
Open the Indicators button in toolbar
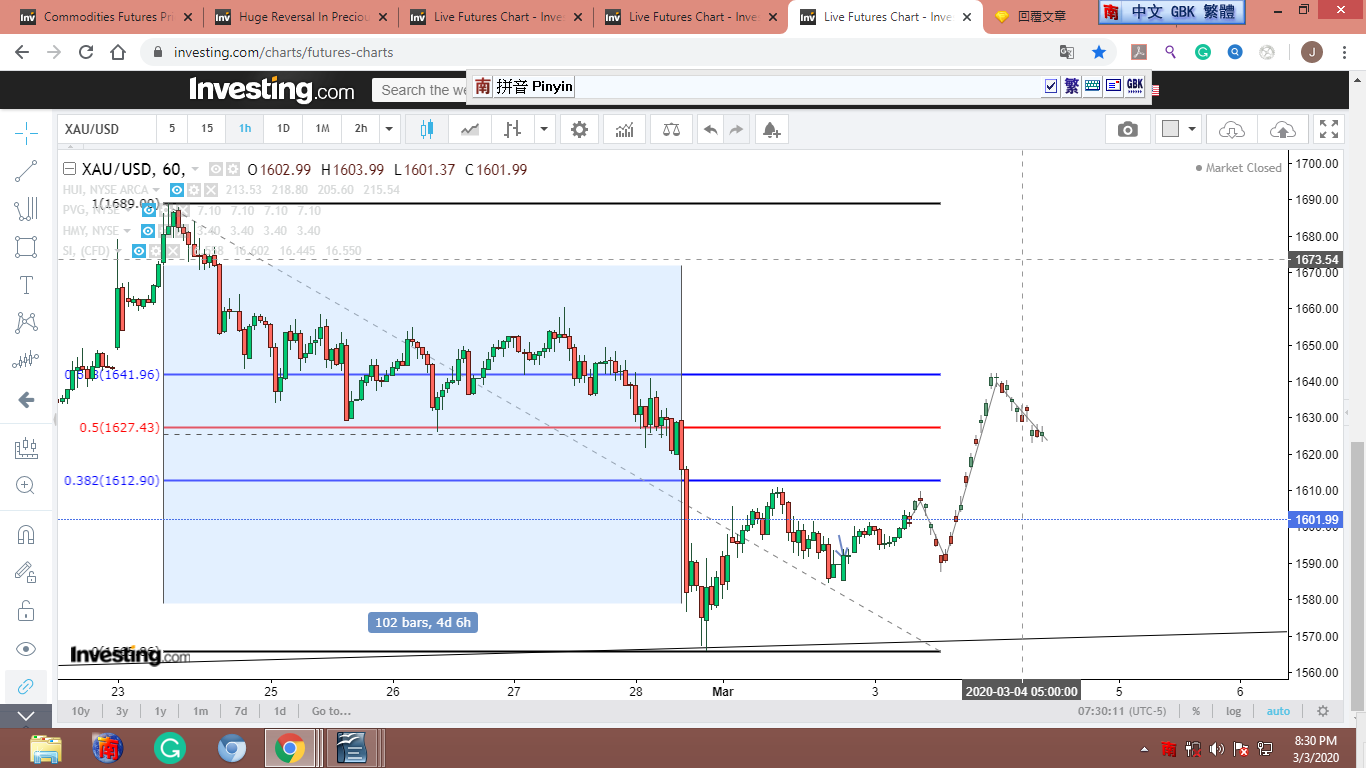pos(625,129)
